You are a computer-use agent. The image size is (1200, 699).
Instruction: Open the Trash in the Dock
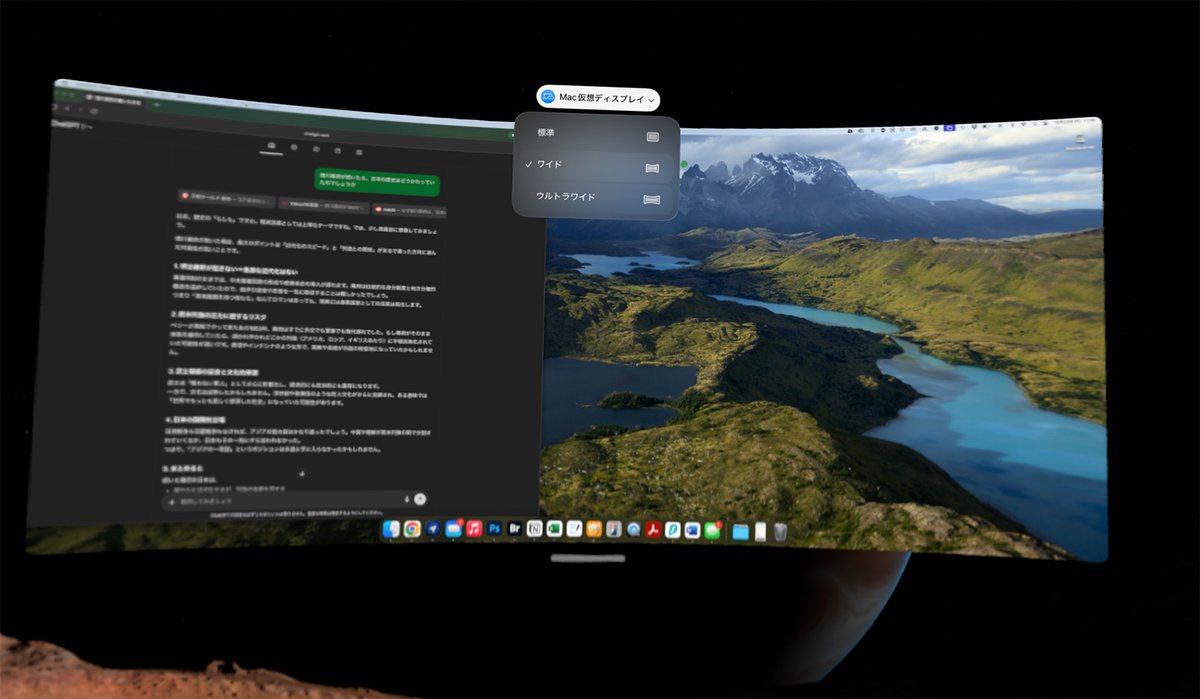[780, 532]
